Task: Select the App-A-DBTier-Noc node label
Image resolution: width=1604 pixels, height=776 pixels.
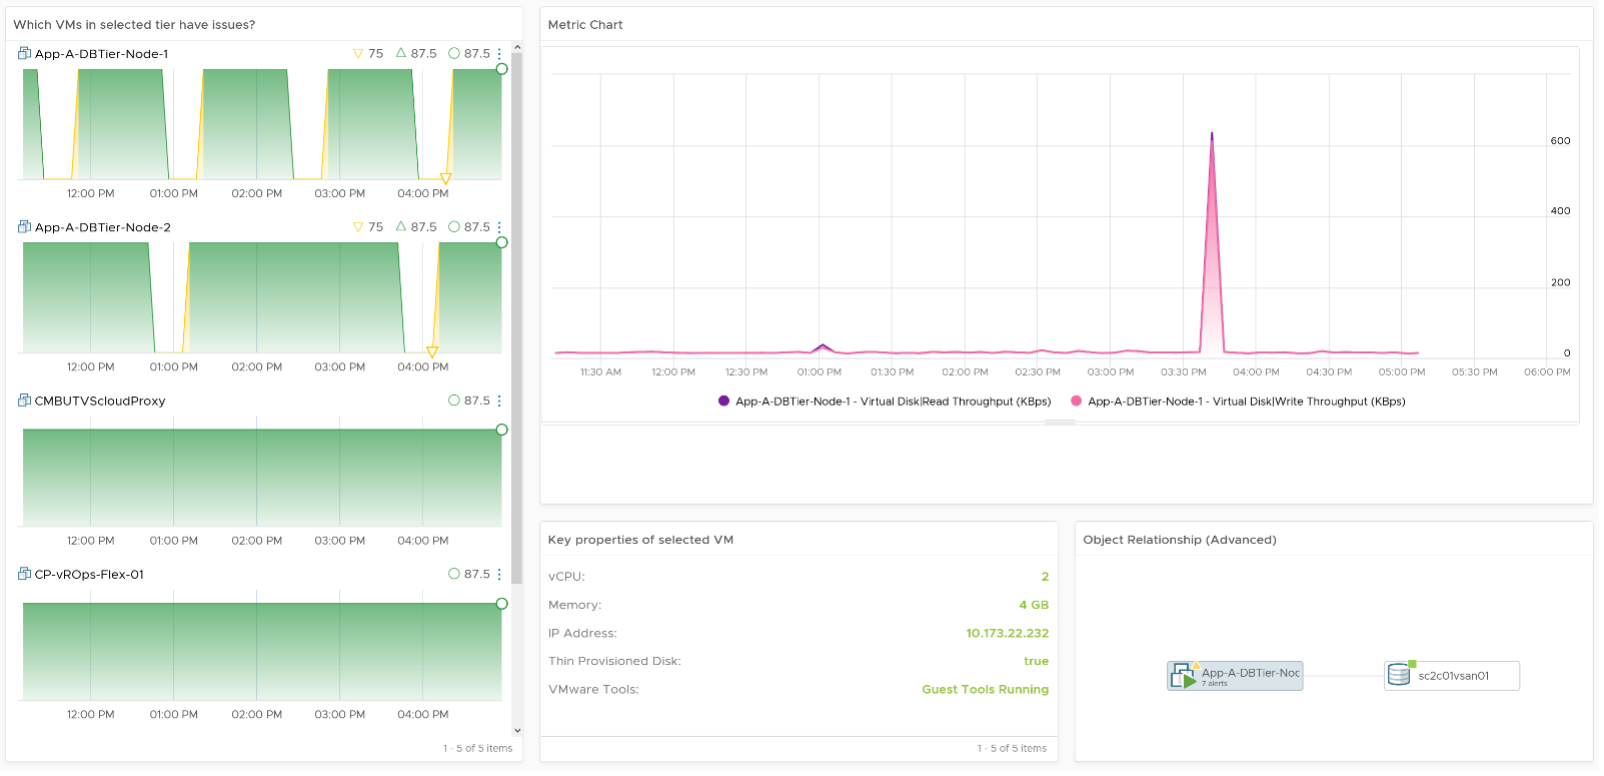Action: pyautogui.click(x=1251, y=673)
